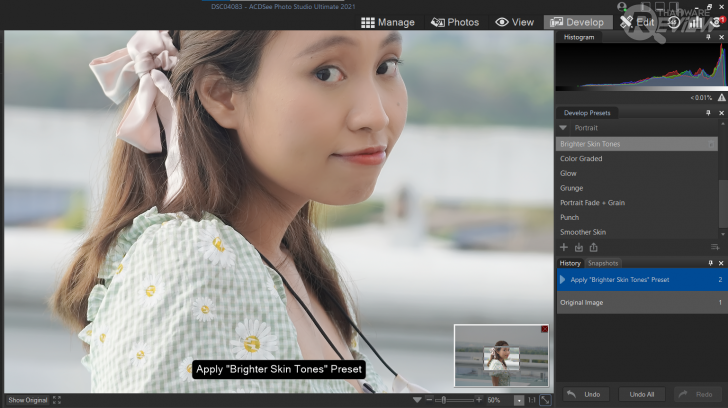The width and height of the screenshot is (728, 408).
Task: Close the Histogram panel
Action: tap(721, 37)
